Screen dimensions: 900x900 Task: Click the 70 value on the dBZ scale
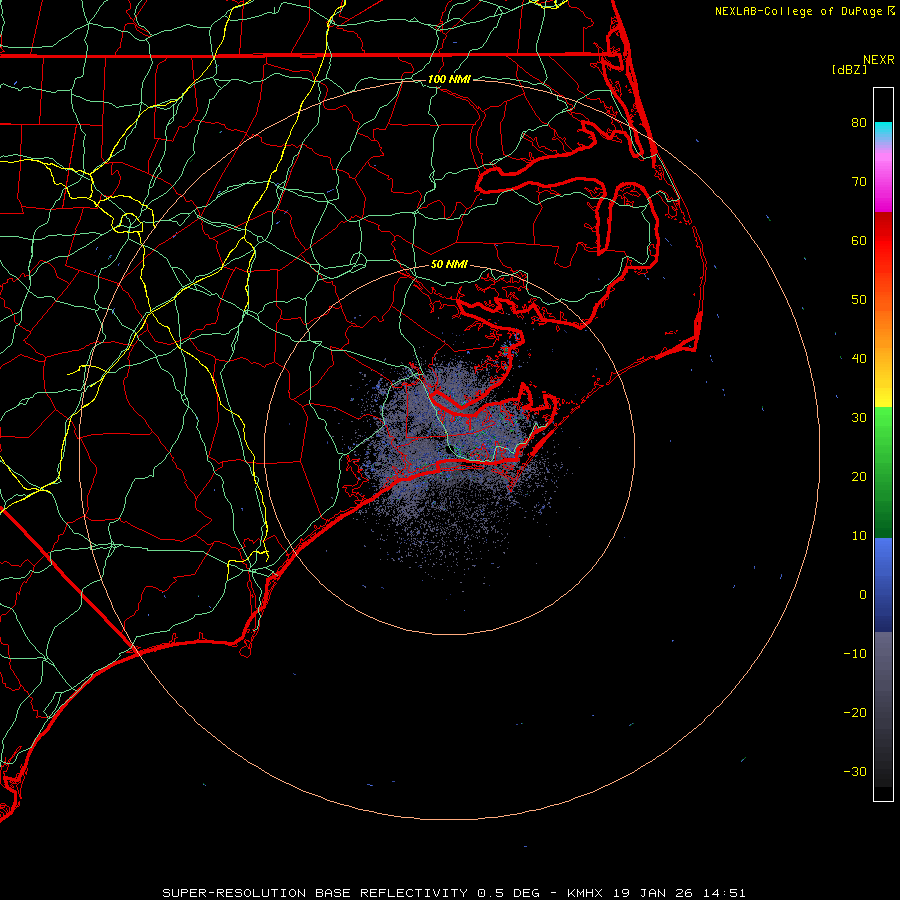(x=859, y=181)
